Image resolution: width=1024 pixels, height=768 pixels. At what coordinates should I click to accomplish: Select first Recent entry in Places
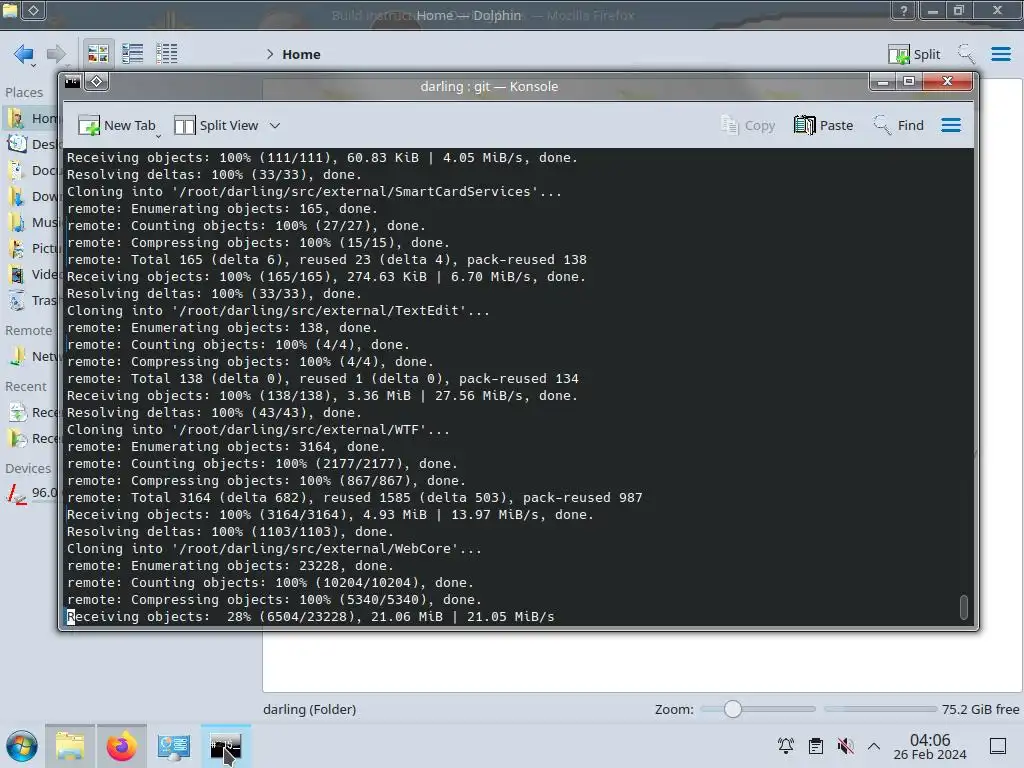(x=30, y=413)
